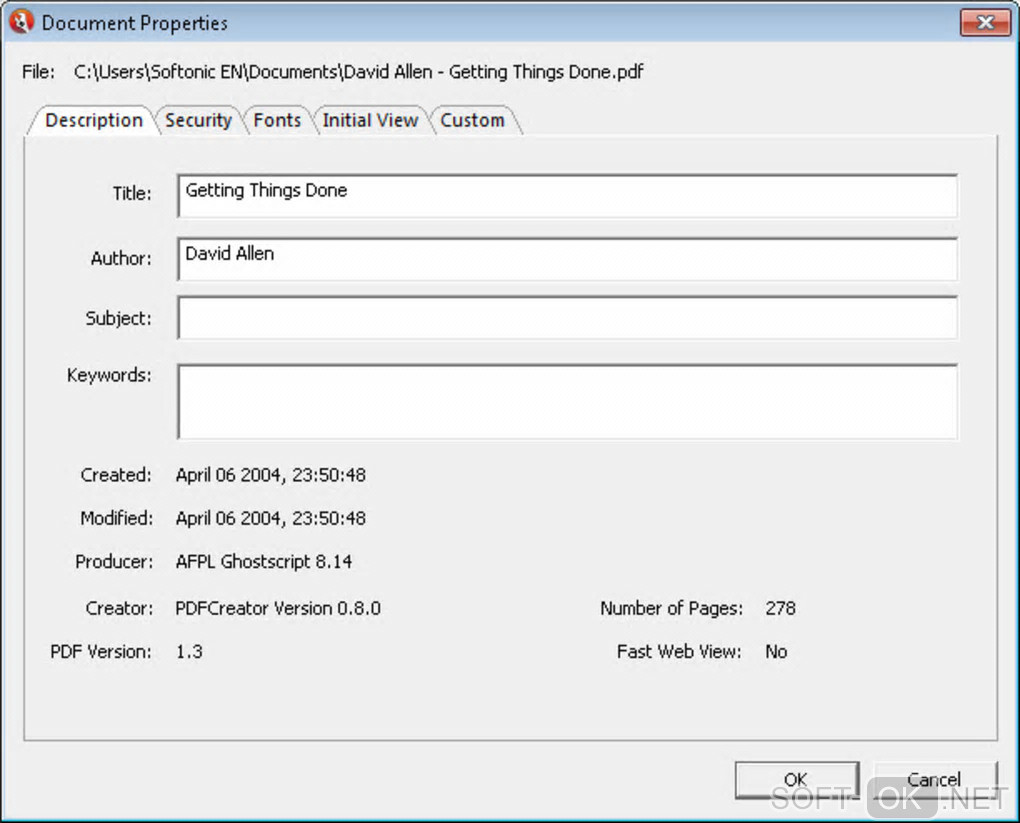1020x823 pixels.
Task: Click inside the Author input field
Action: click(567, 259)
